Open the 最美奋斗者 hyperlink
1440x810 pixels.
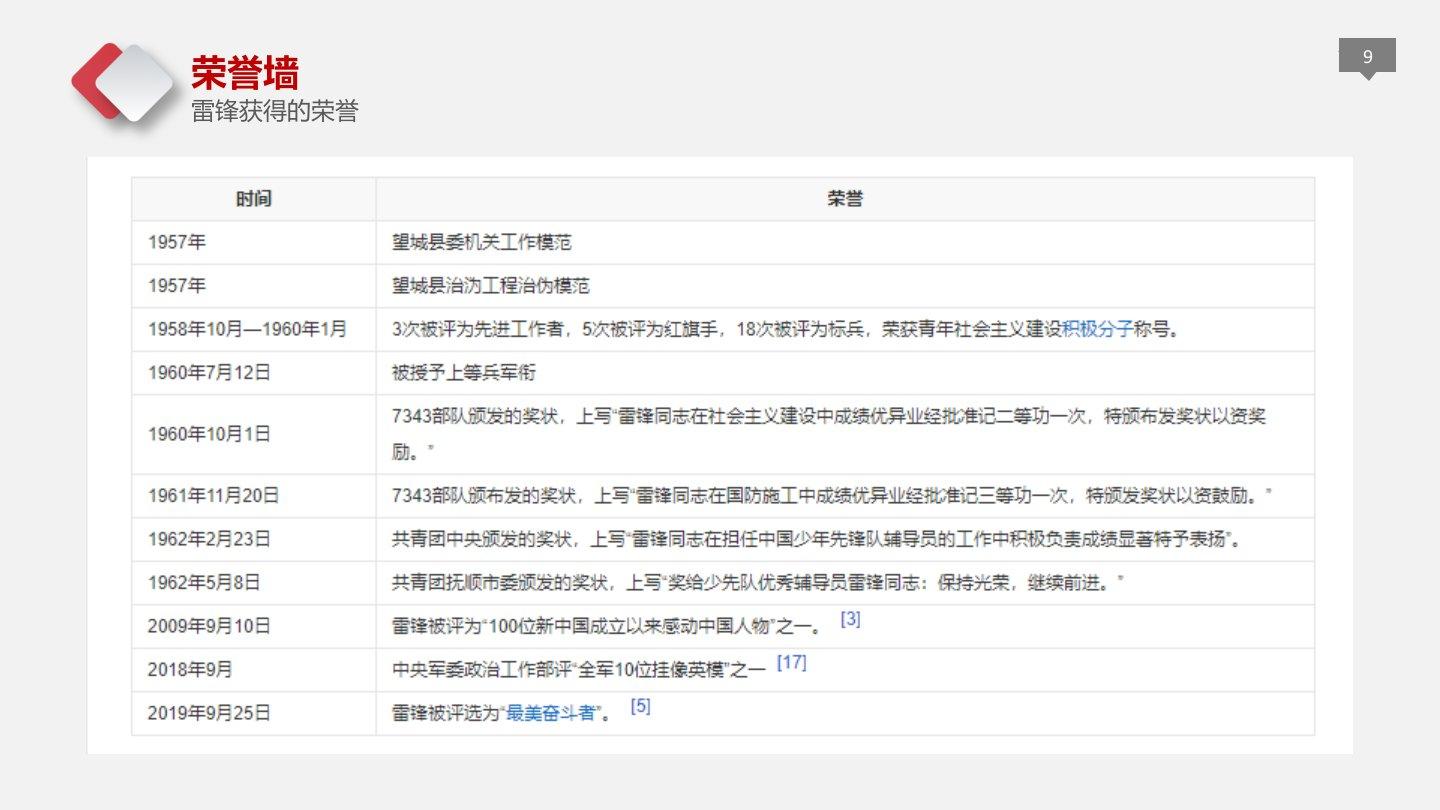click(551, 713)
